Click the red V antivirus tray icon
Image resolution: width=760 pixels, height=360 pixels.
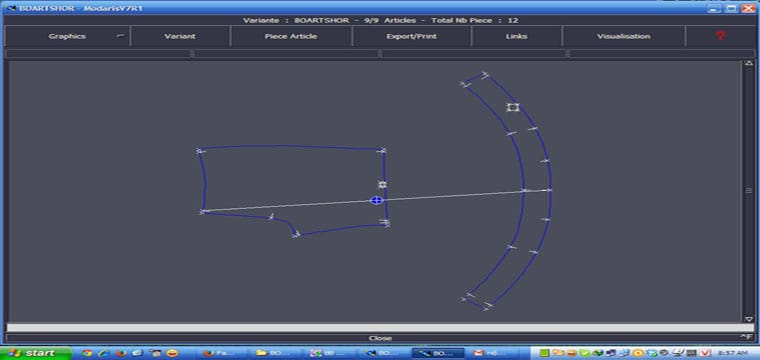(705, 353)
